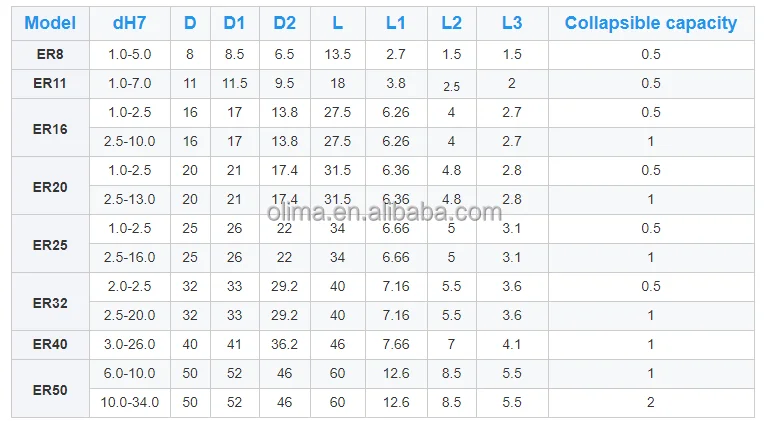Click the ER32 model cell

click(x=49, y=301)
